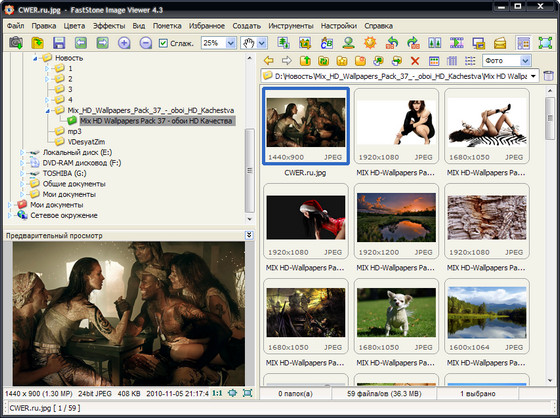Click the Zoom Out magnifier icon
The height and width of the screenshot is (418, 560).
coord(146,43)
